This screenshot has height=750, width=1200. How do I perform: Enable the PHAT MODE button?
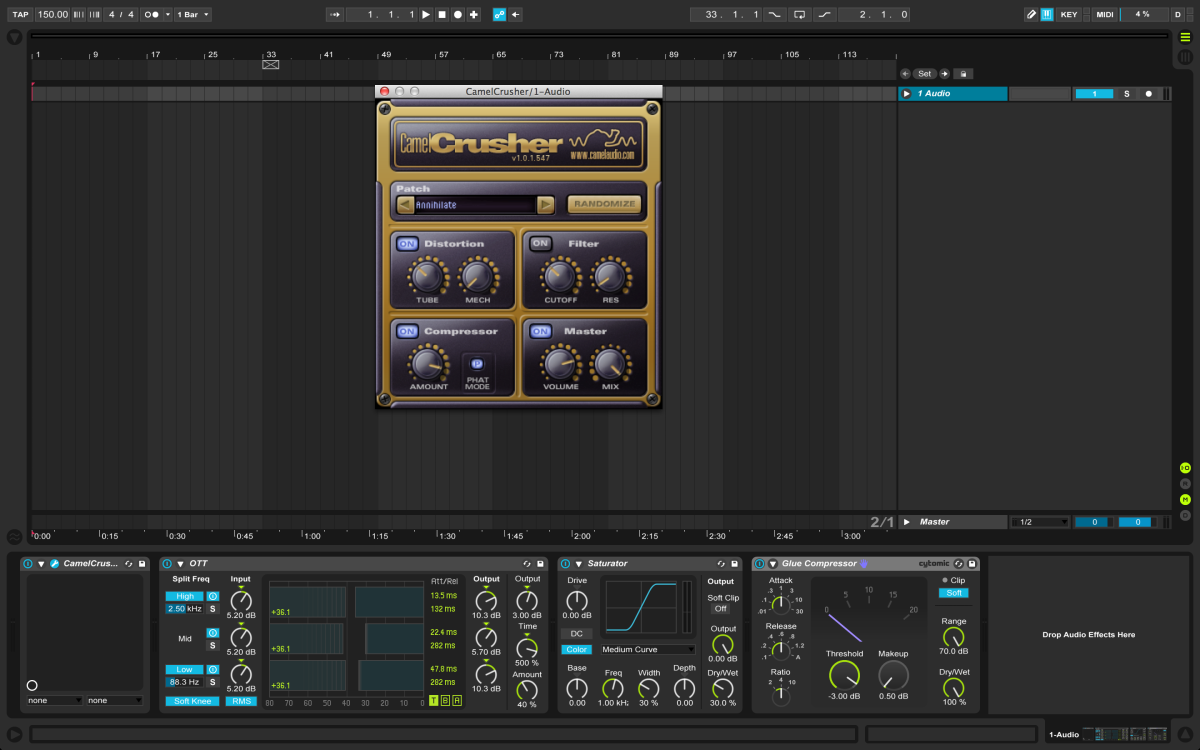pos(477,365)
